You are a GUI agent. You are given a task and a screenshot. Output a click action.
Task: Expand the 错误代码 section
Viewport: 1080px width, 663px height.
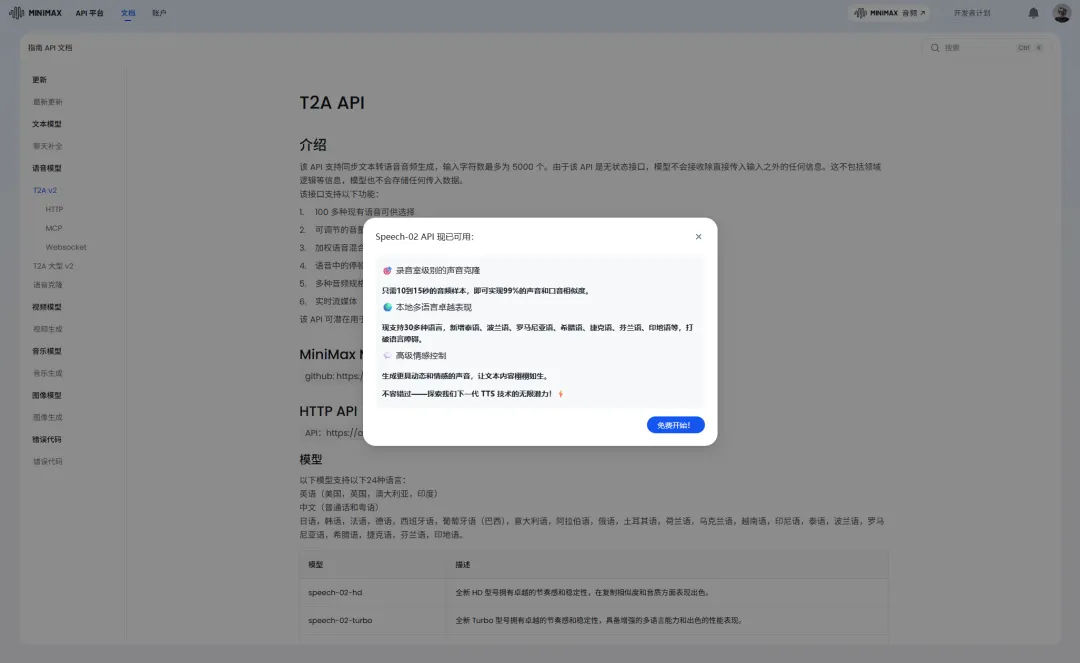(x=49, y=440)
